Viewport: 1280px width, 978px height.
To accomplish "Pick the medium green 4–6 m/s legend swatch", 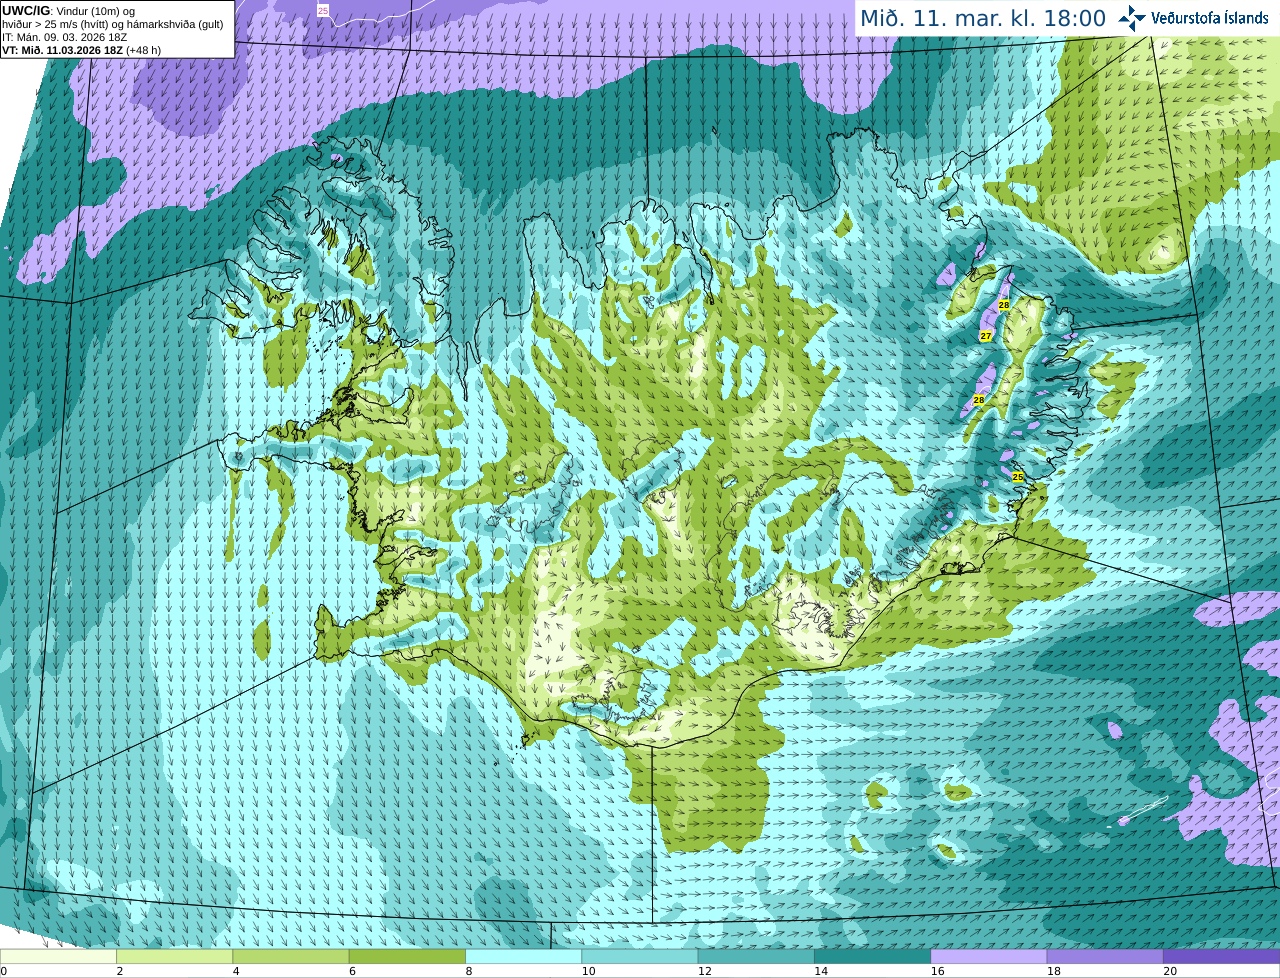I will [291, 956].
